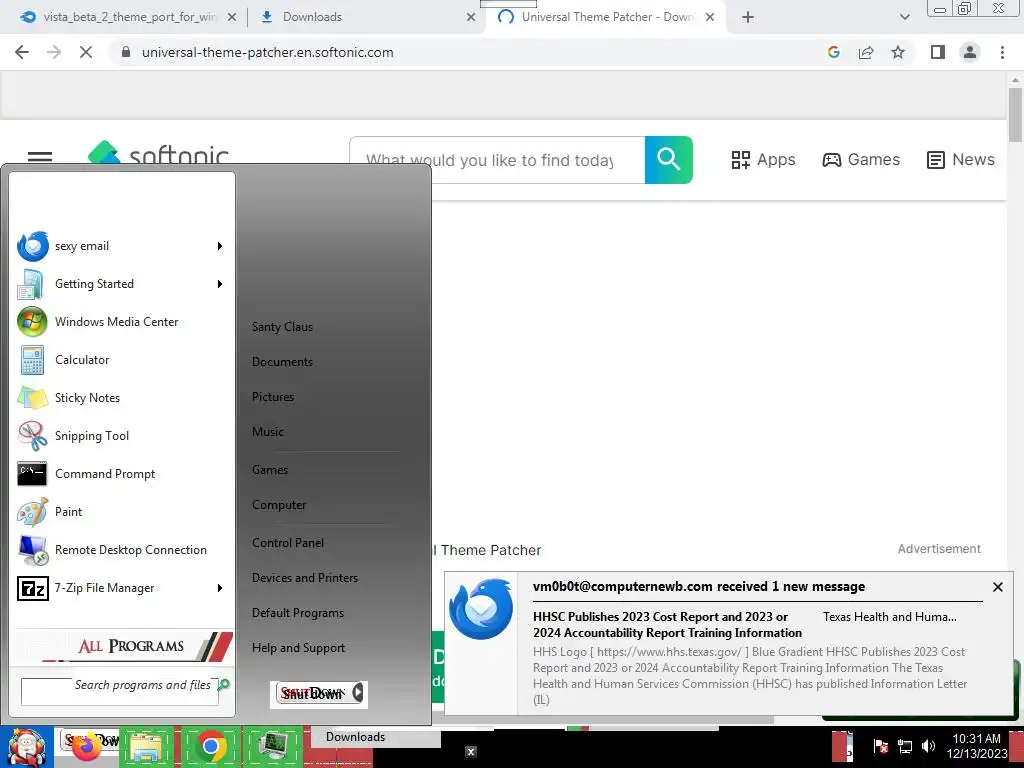Open Windows Media Center

tap(121, 322)
